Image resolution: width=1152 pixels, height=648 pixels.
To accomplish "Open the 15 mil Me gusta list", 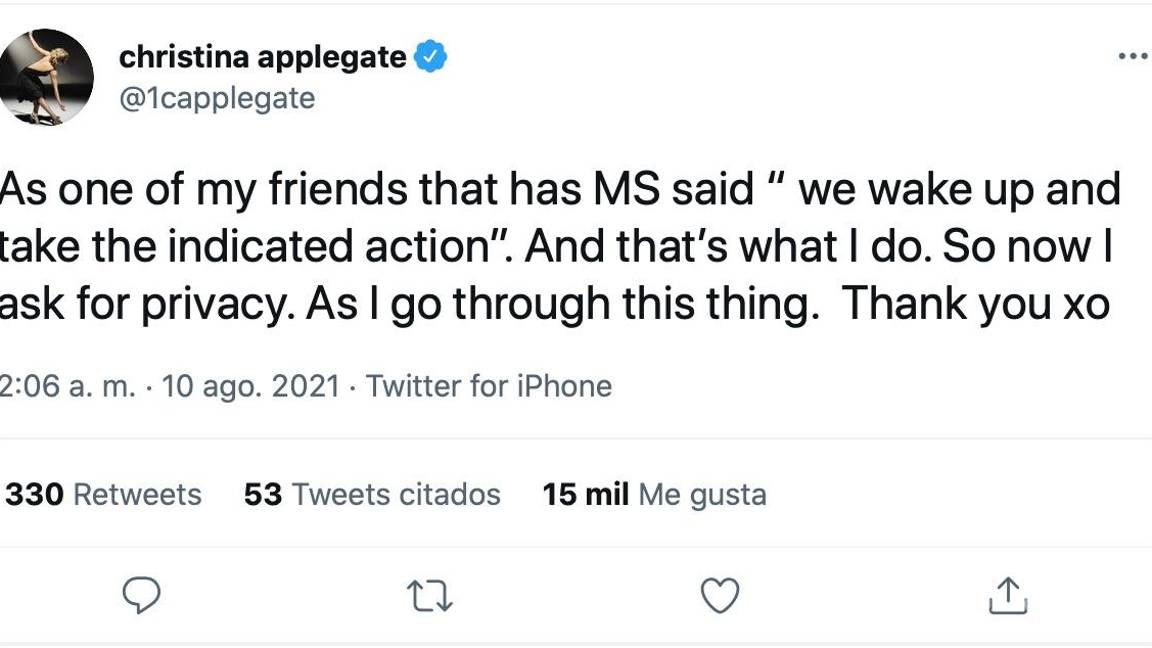I will point(653,494).
